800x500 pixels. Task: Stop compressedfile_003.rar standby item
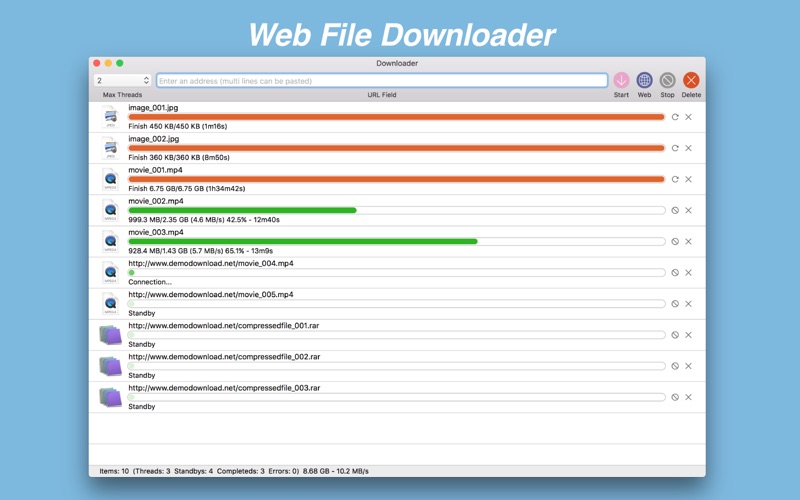(x=675, y=397)
